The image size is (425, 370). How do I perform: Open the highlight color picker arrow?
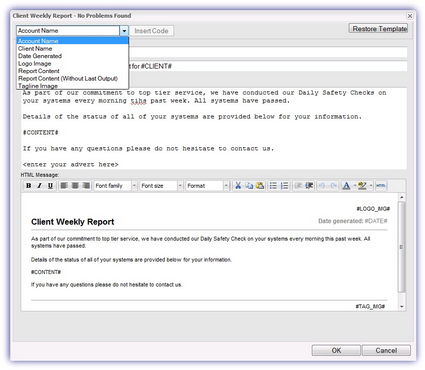coord(371,186)
